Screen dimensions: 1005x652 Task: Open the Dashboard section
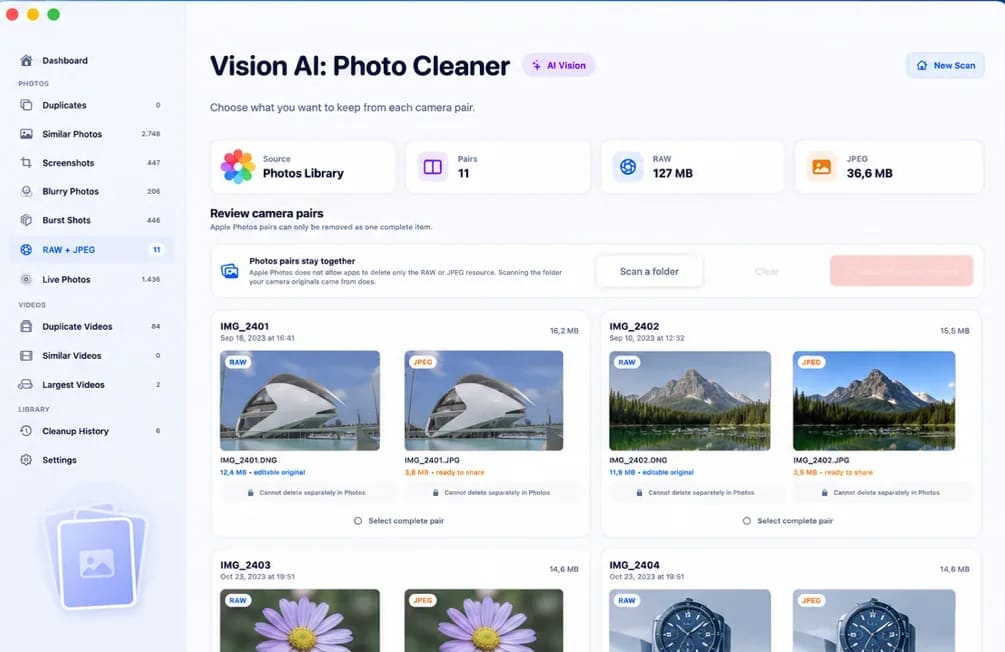coord(90,60)
